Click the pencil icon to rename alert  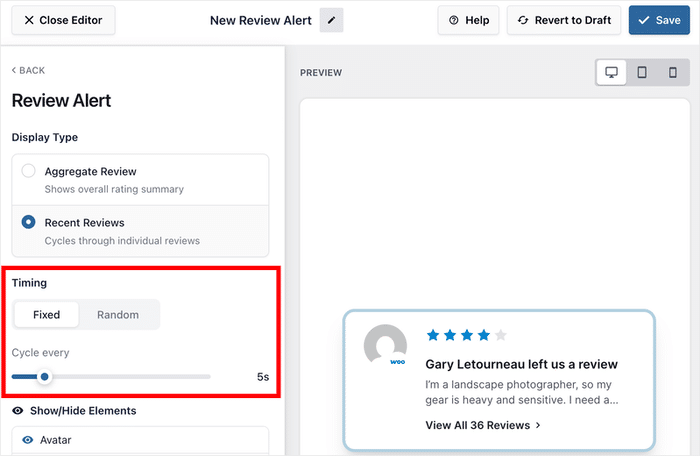(x=331, y=20)
